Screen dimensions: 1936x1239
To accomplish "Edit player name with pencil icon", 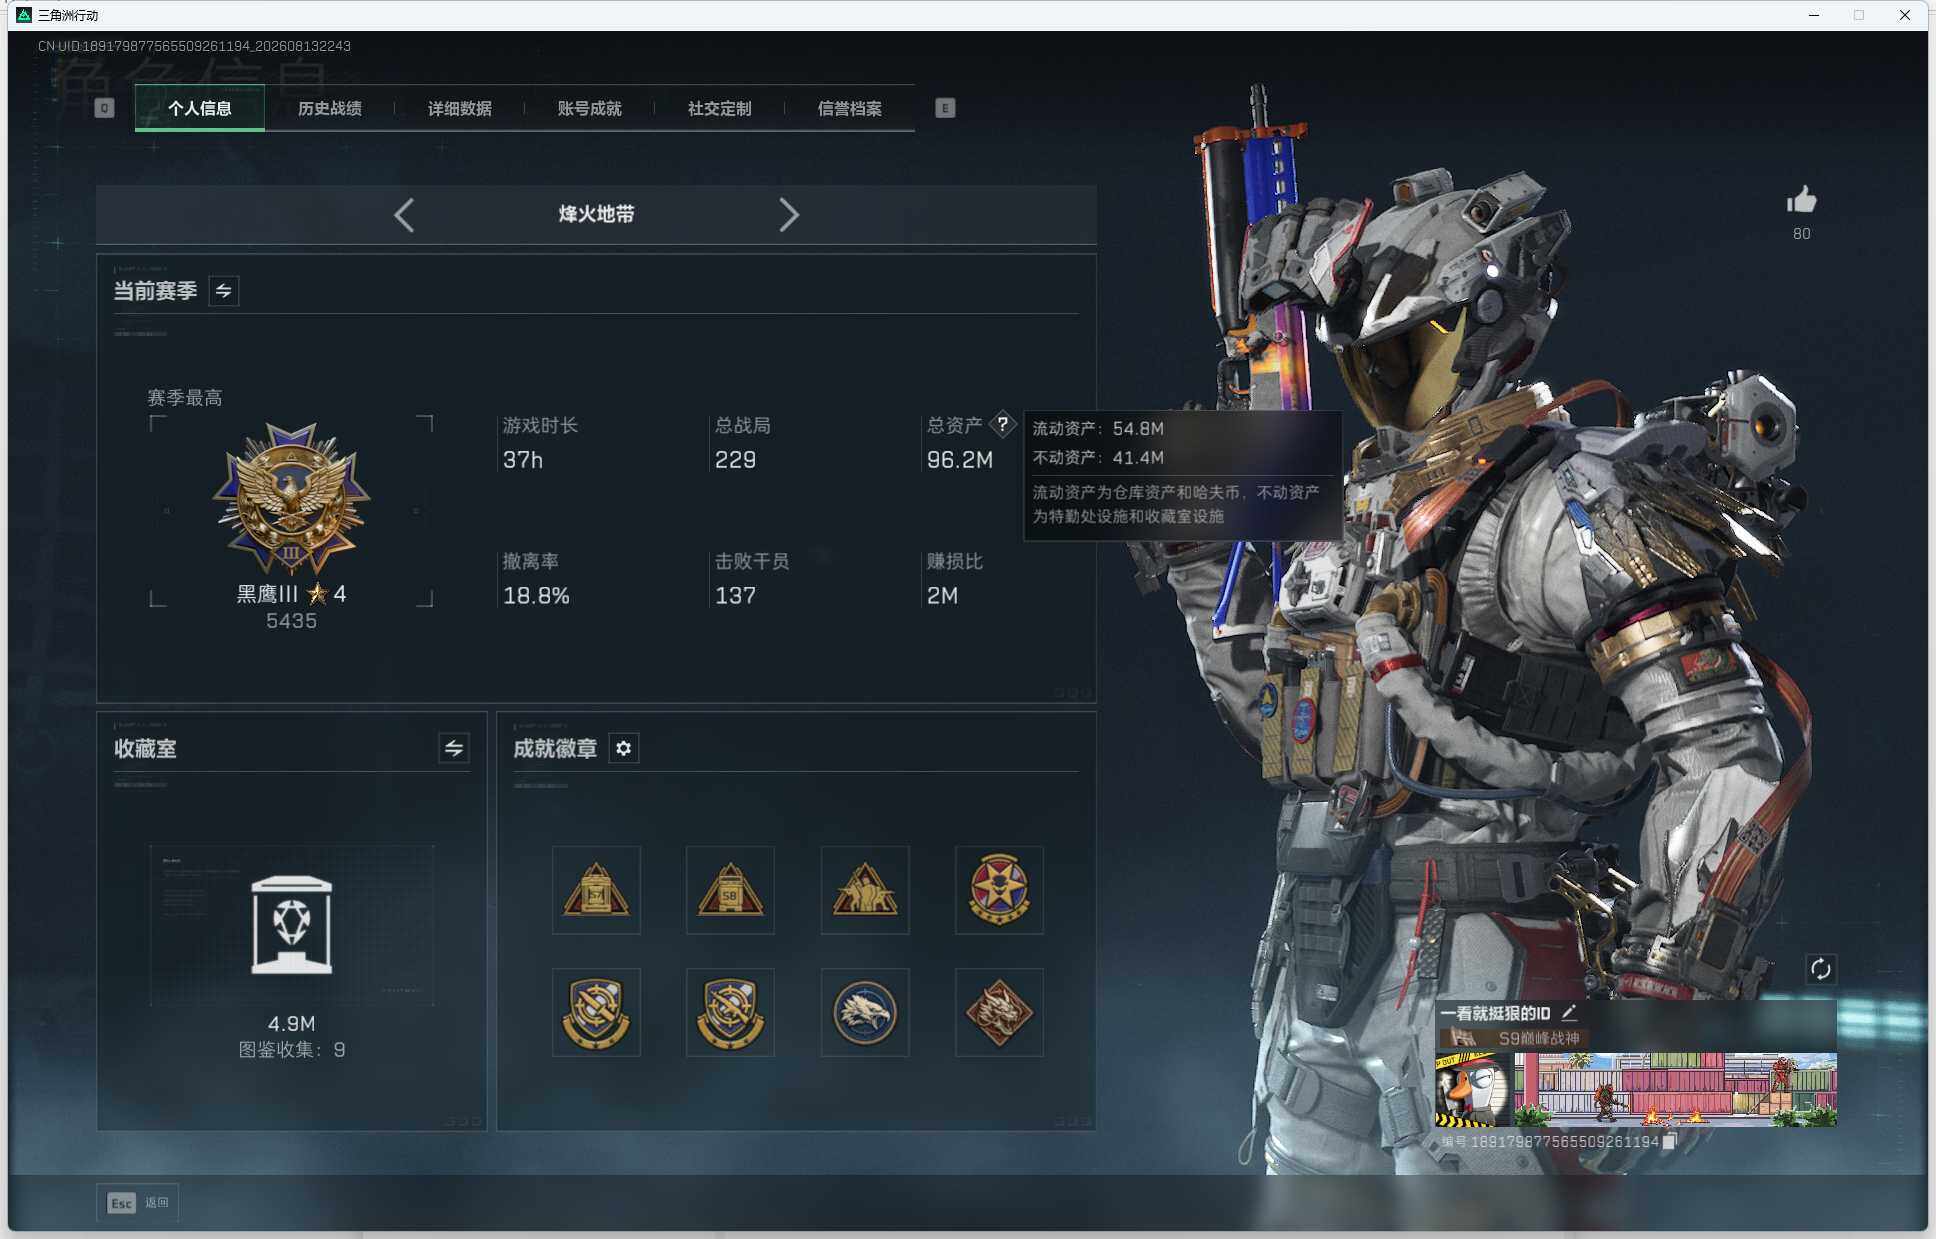I will [1569, 1012].
